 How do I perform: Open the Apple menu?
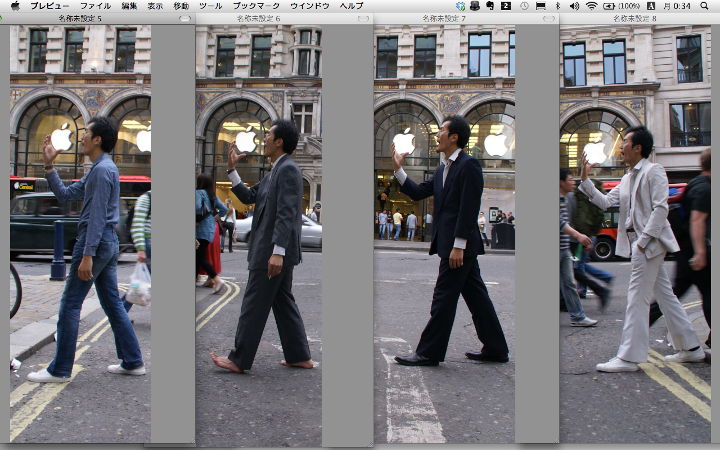point(14,6)
